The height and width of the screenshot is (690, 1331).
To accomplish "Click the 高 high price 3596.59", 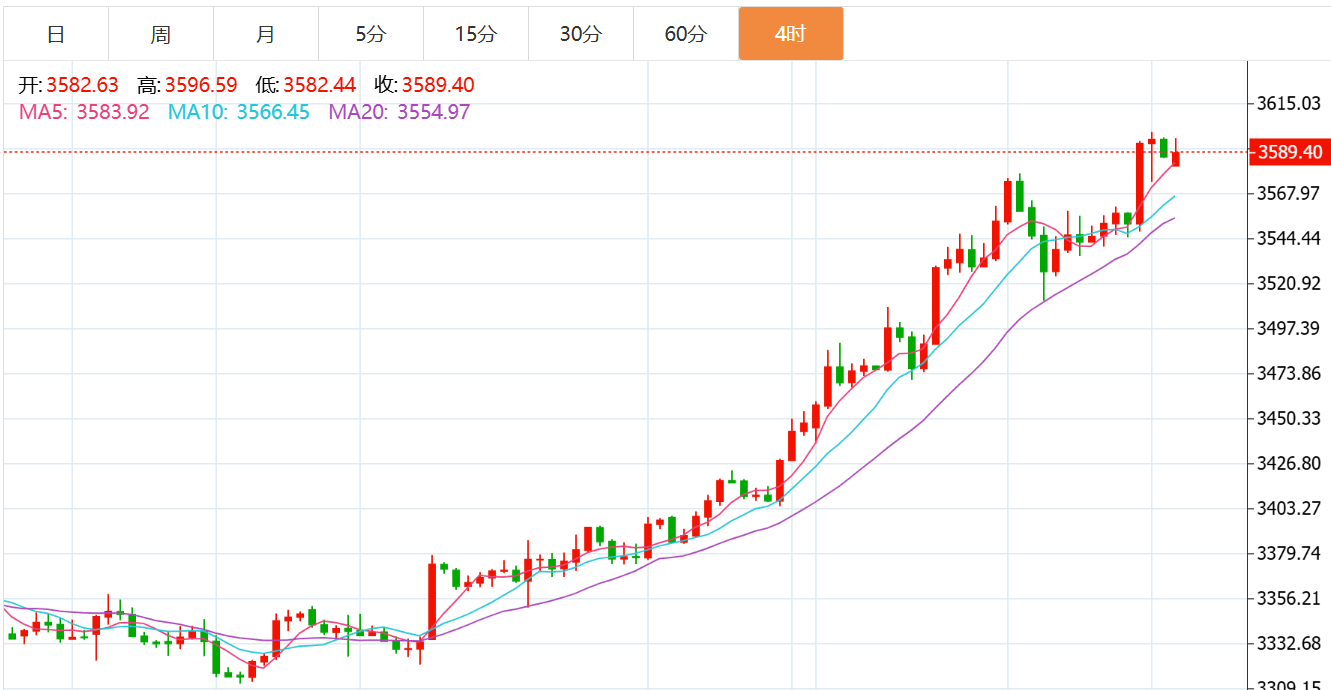I will (x=201, y=85).
